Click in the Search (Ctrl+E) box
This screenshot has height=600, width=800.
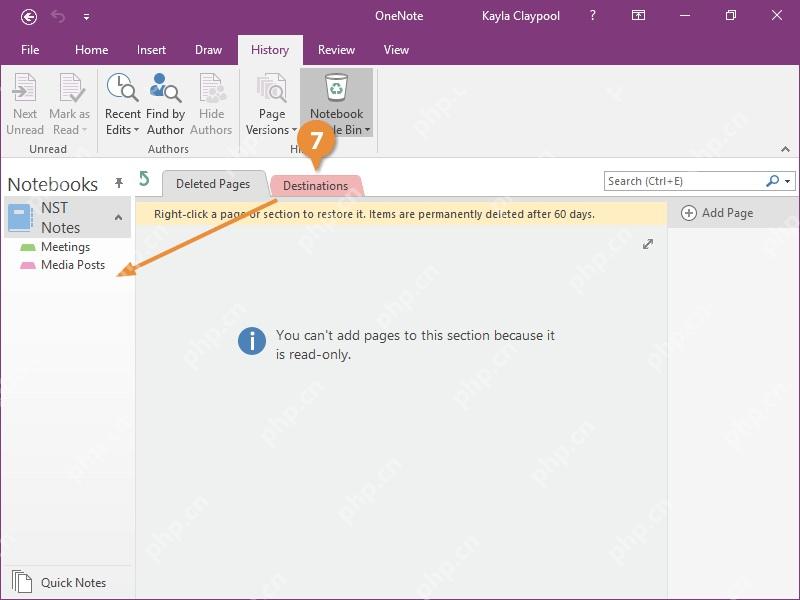(685, 181)
